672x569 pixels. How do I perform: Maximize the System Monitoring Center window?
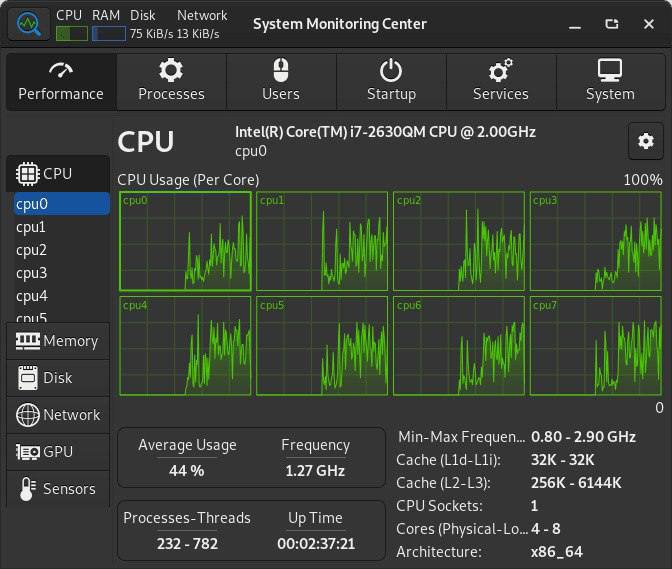pyautogui.click(x=612, y=24)
